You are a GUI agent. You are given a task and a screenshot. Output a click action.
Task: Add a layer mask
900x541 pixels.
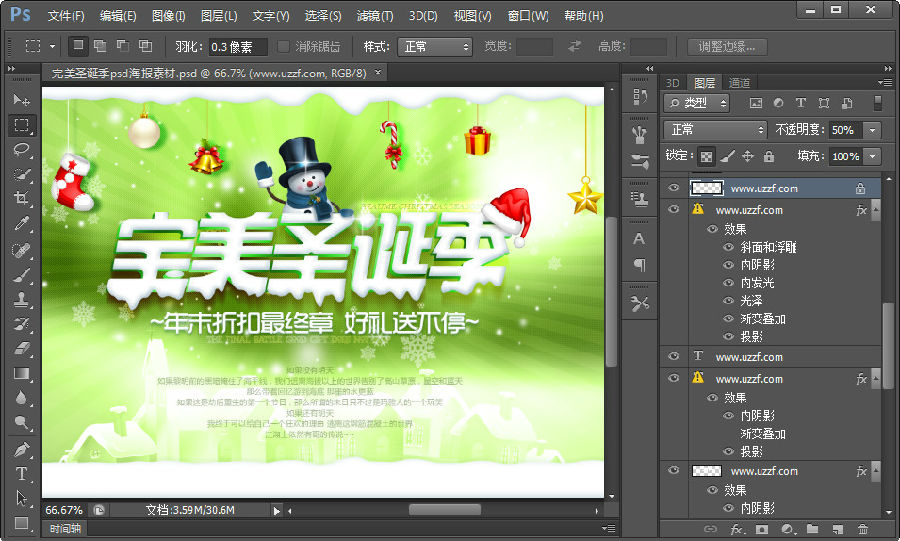pyautogui.click(x=762, y=529)
